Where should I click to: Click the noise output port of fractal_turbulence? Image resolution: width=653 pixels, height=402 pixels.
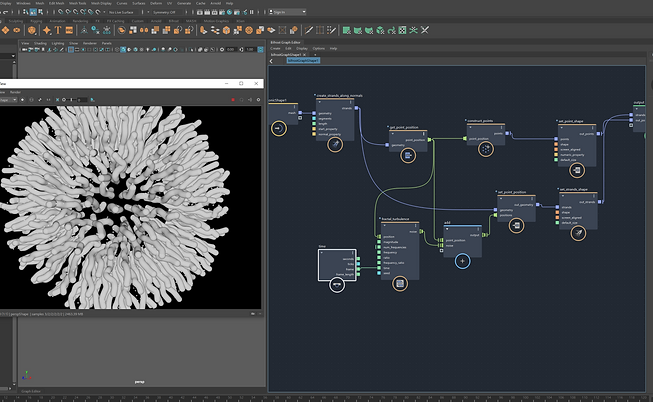pyautogui.click(x=421, y=231)
